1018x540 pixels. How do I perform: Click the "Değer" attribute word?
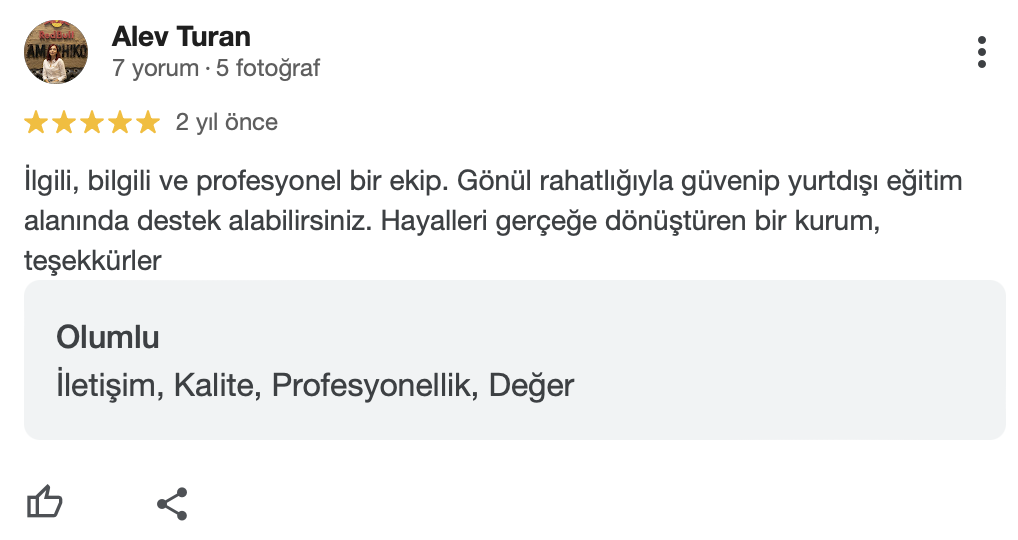[531, 385]
